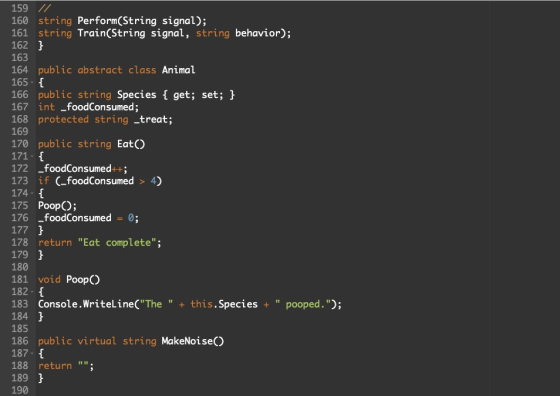560x396 pixels.
Task: Place cursor on "Eat complete" string
Action: pyautogui.click(x=117, y=243)
